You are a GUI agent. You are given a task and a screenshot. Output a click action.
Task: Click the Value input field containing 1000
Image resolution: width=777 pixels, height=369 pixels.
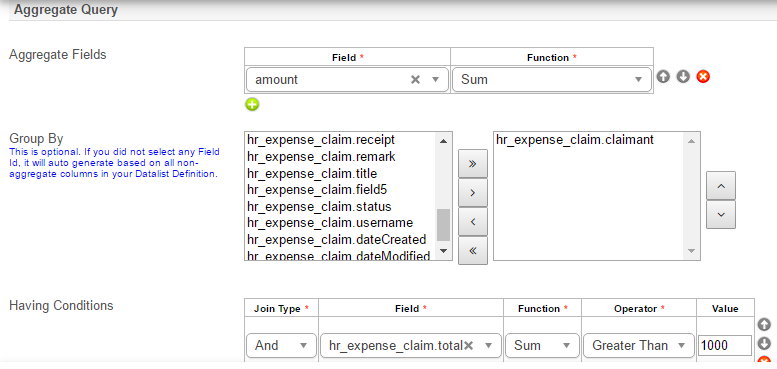click(x=725, y=345)
